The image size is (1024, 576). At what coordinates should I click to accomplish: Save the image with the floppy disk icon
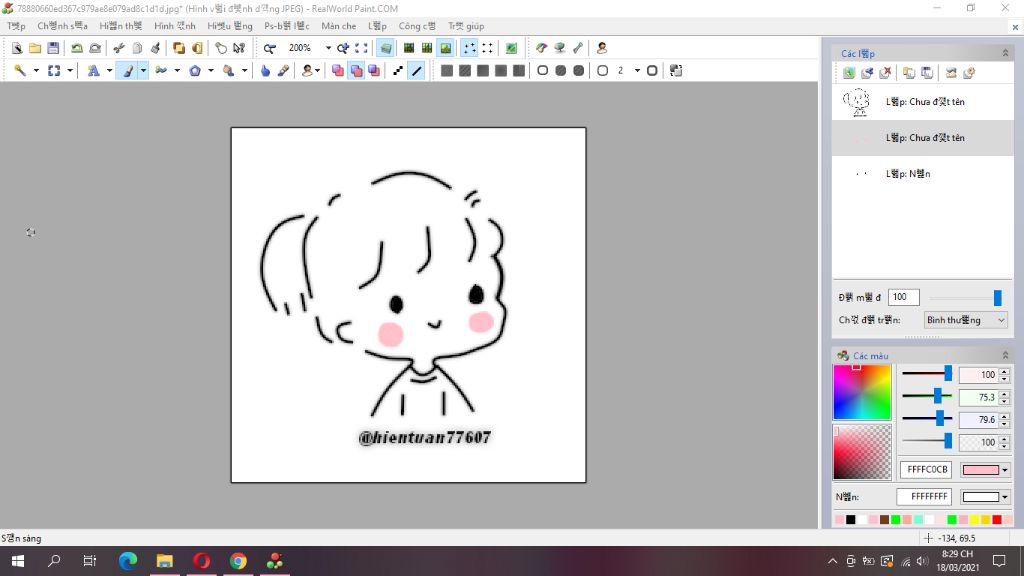coord(53,48)
